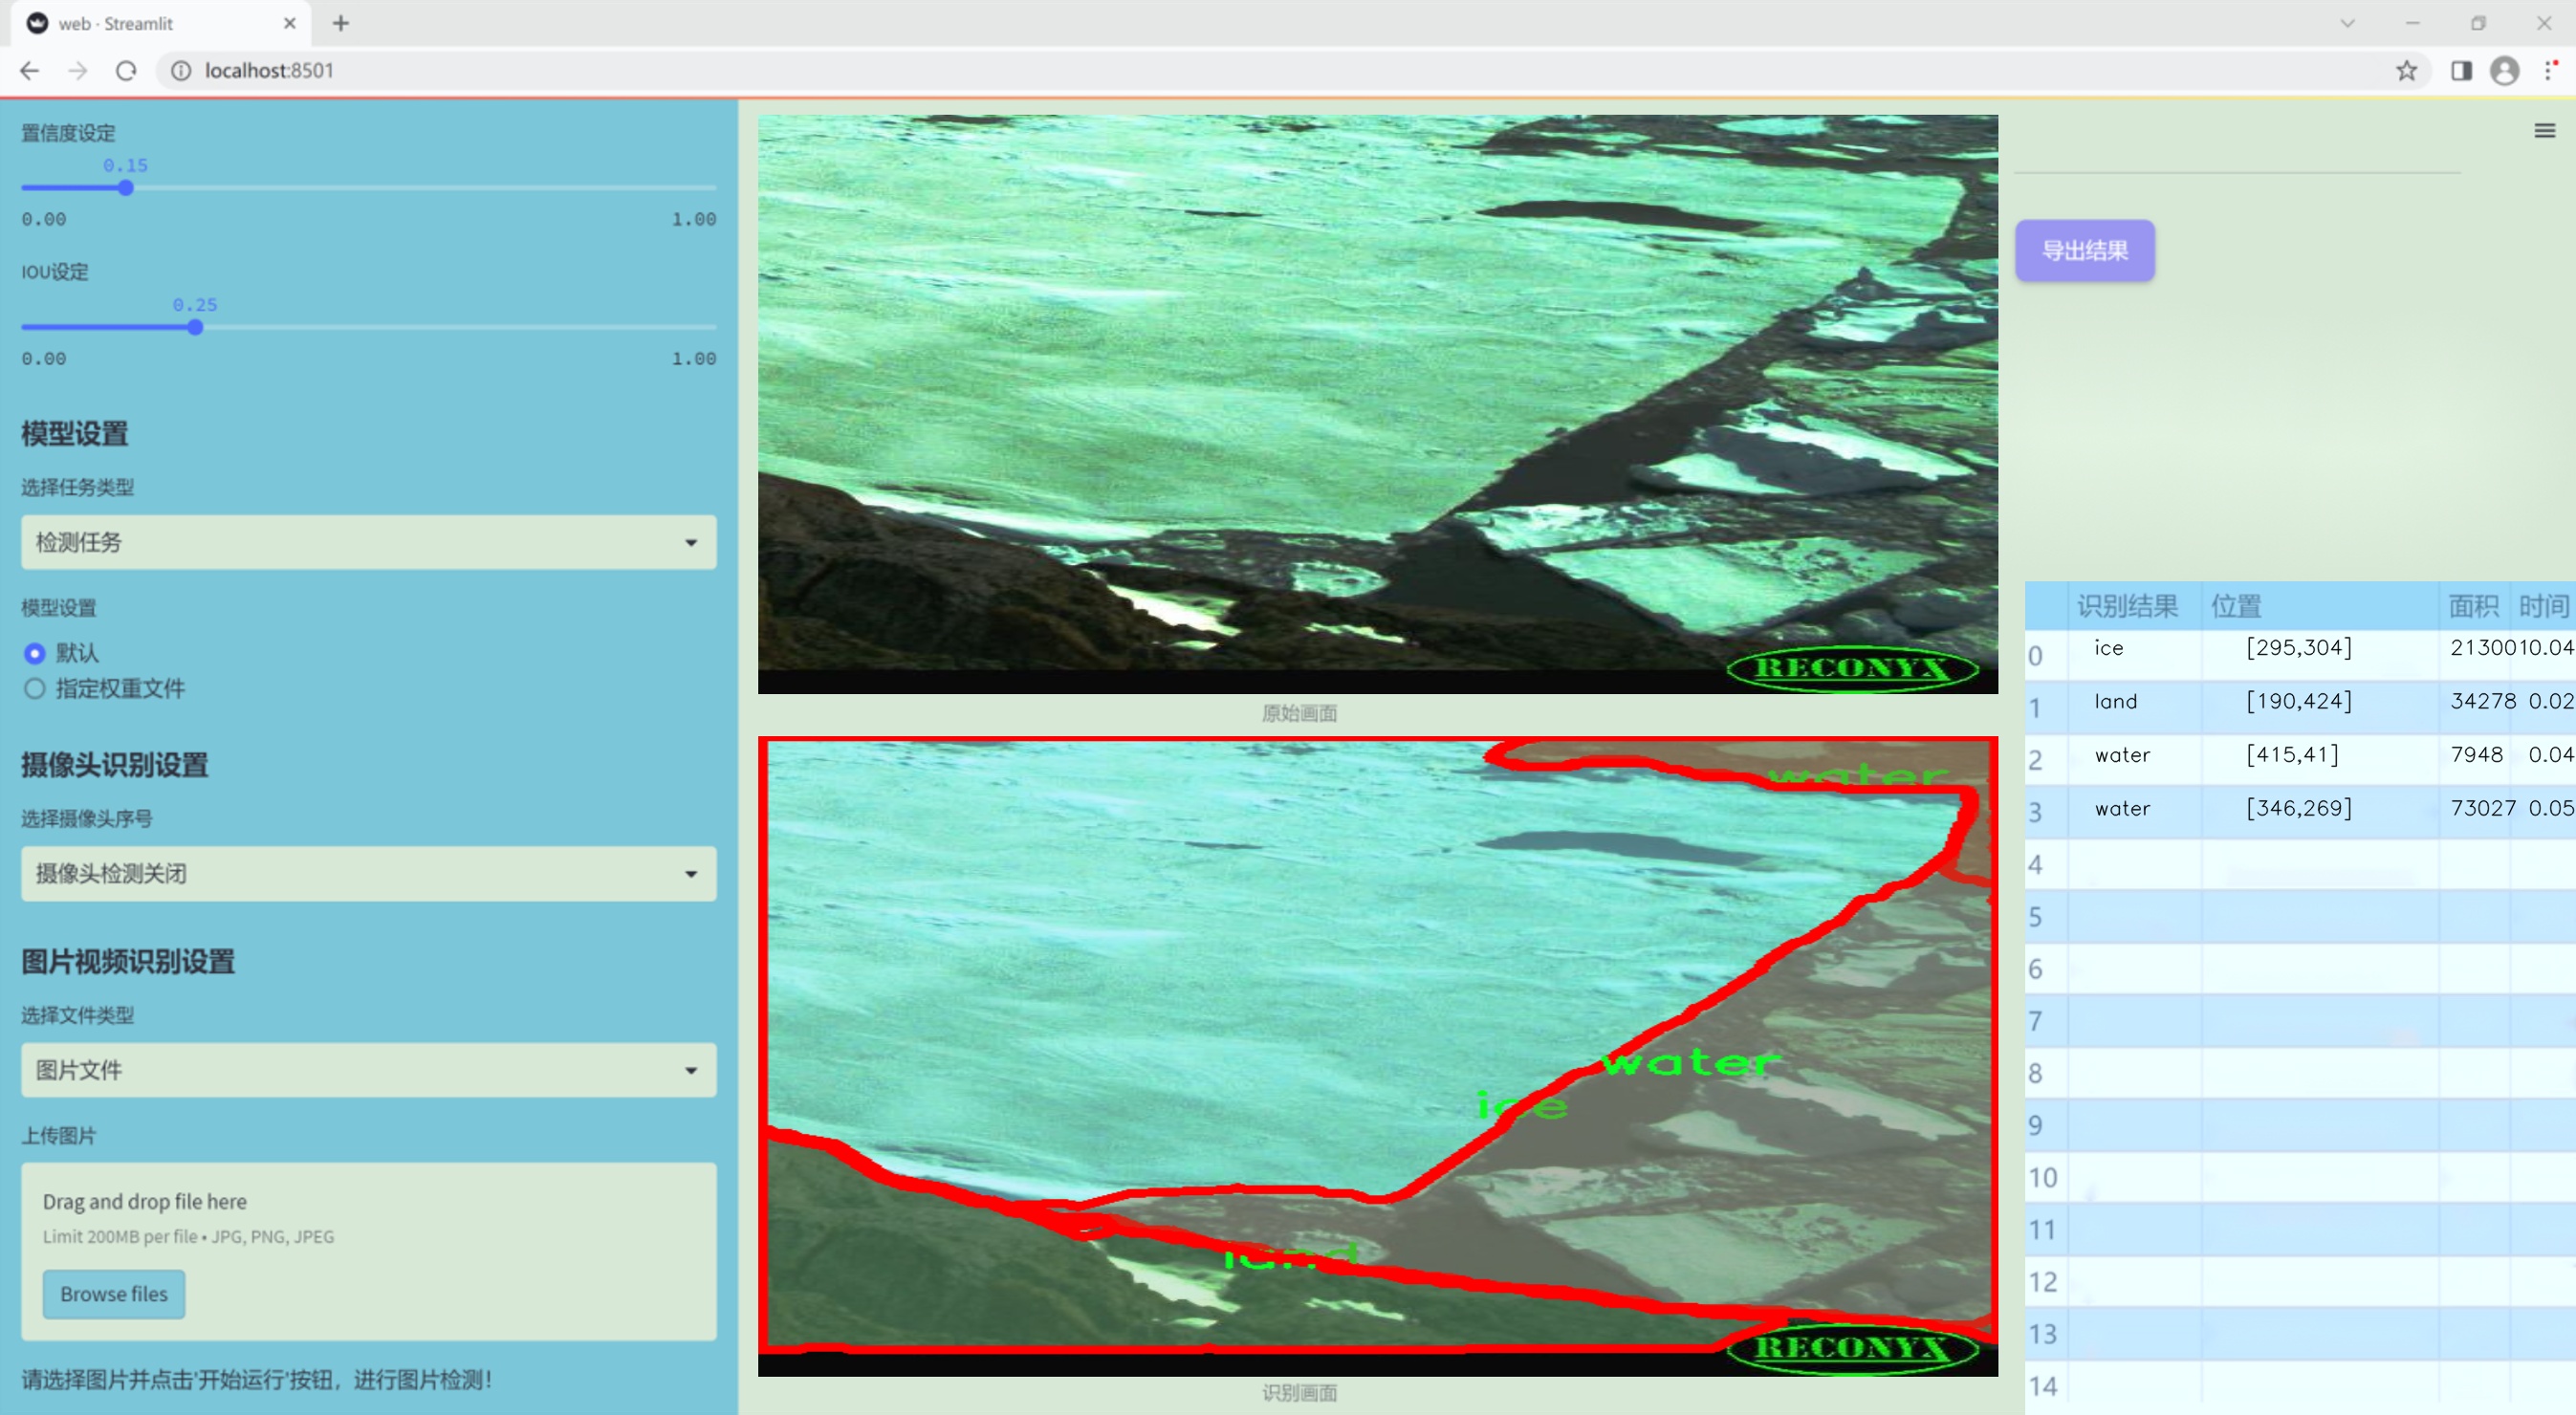Click the browser forward arrow
Screen dimensions: 2576x1415
point(78,70)
